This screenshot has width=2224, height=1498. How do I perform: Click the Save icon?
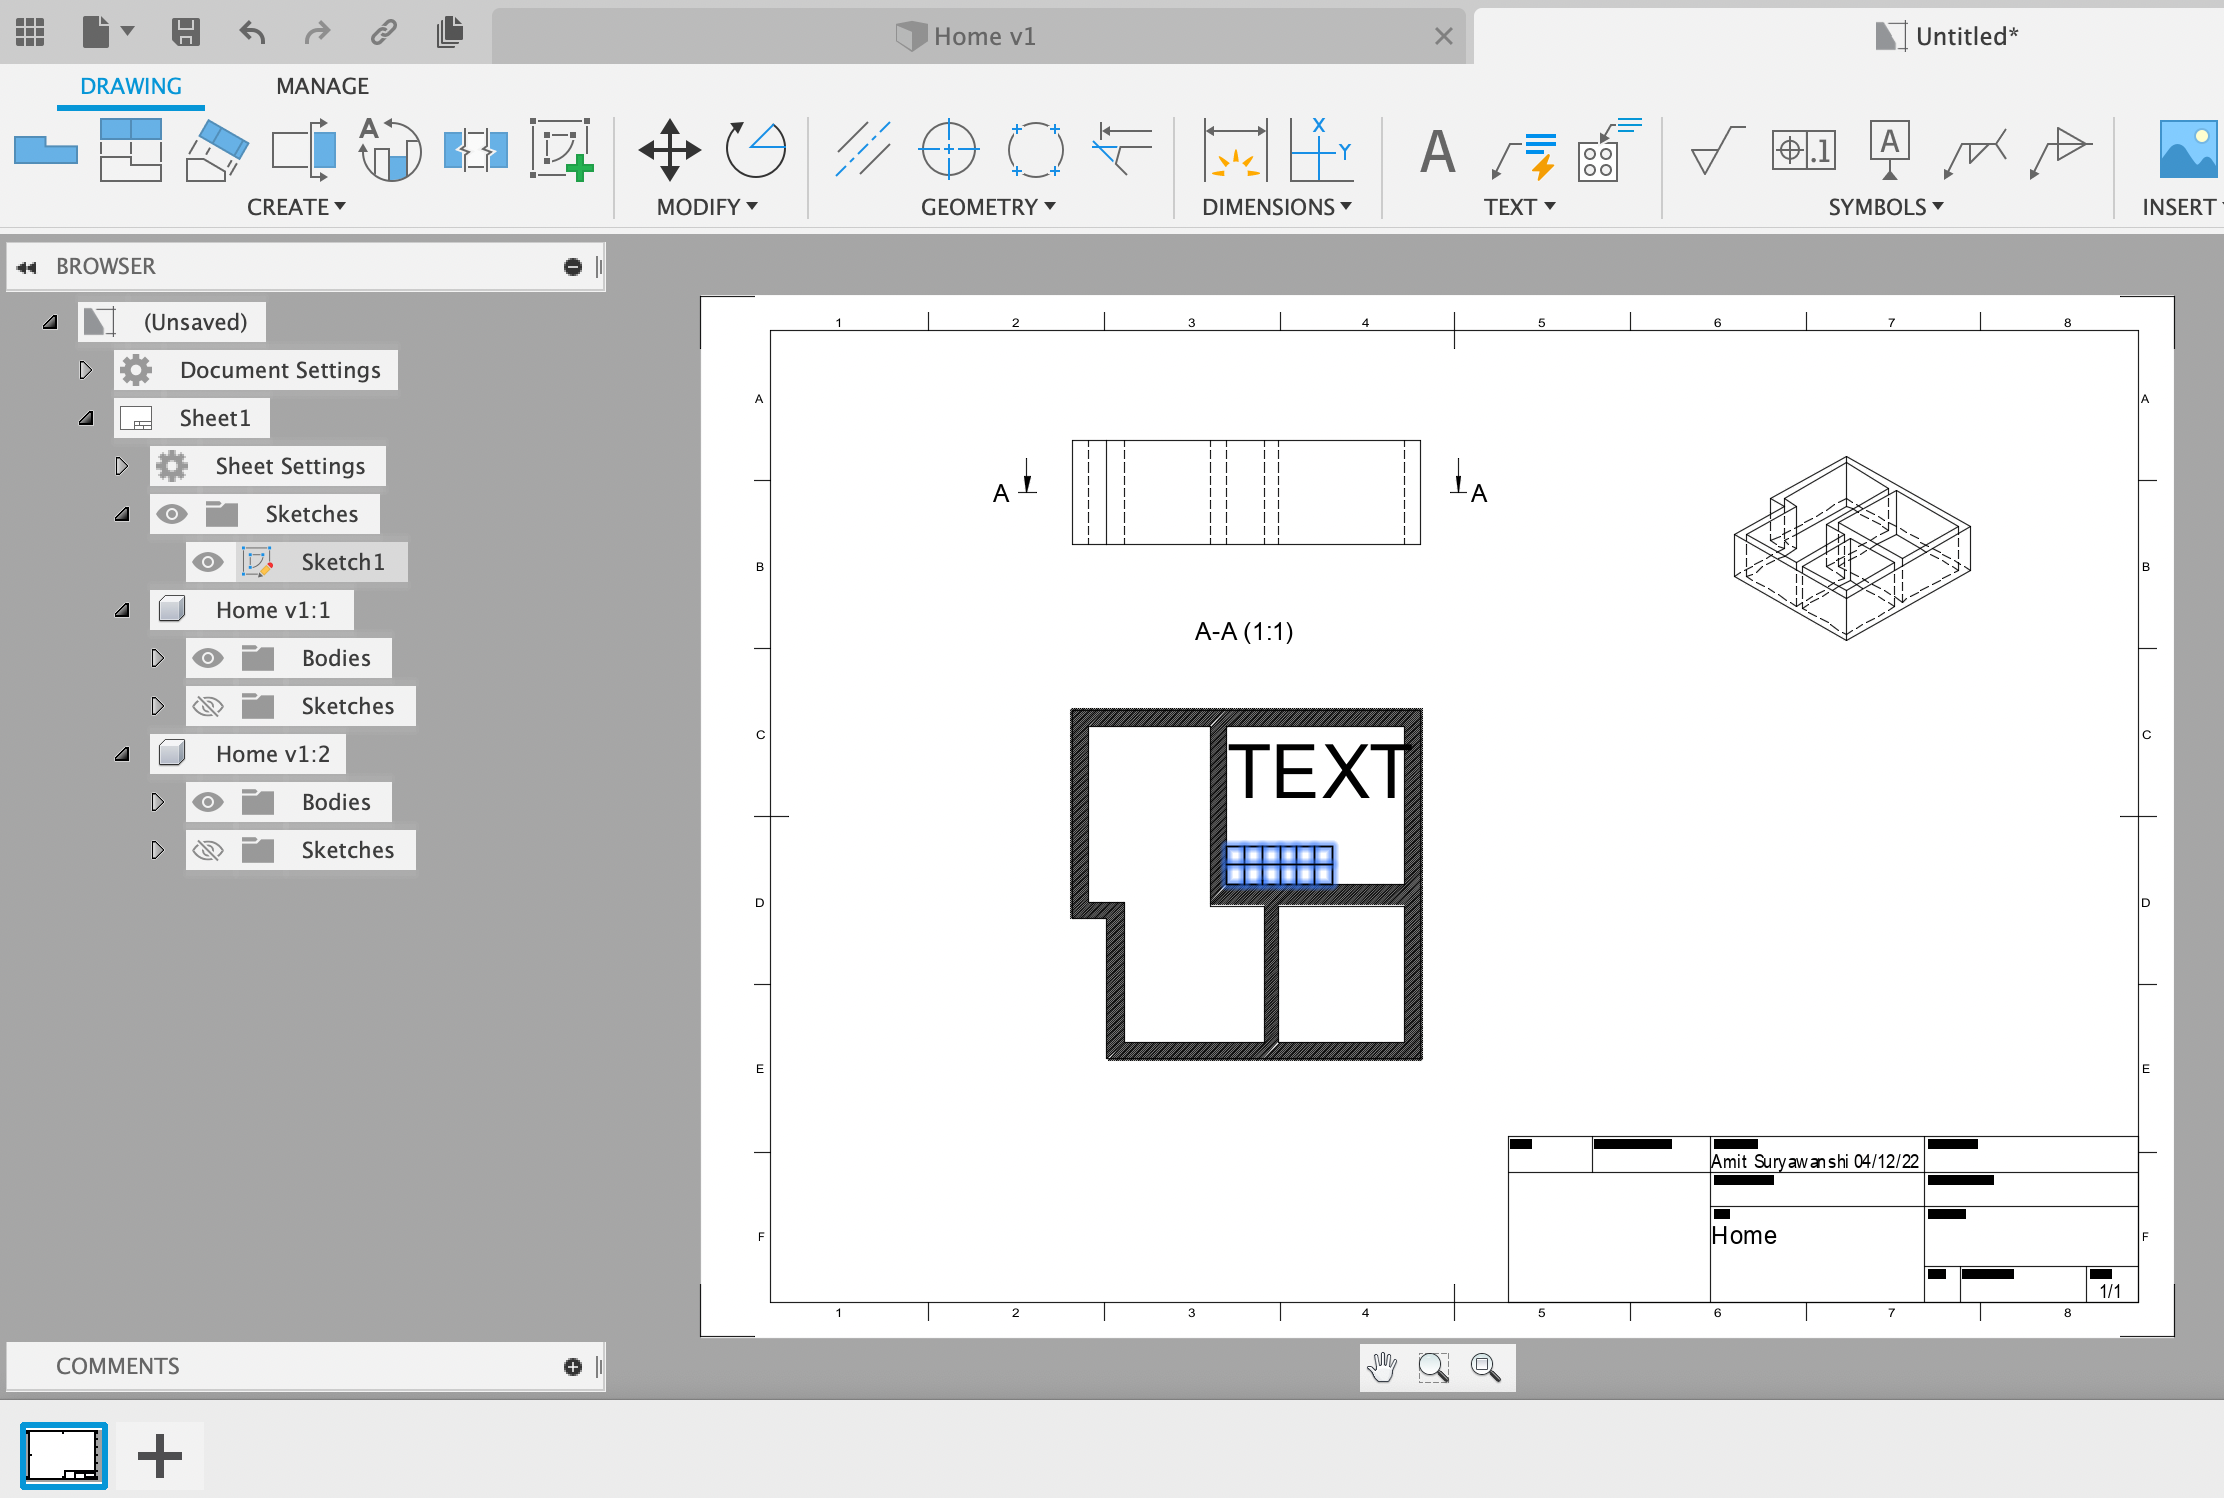coord(185,32)
